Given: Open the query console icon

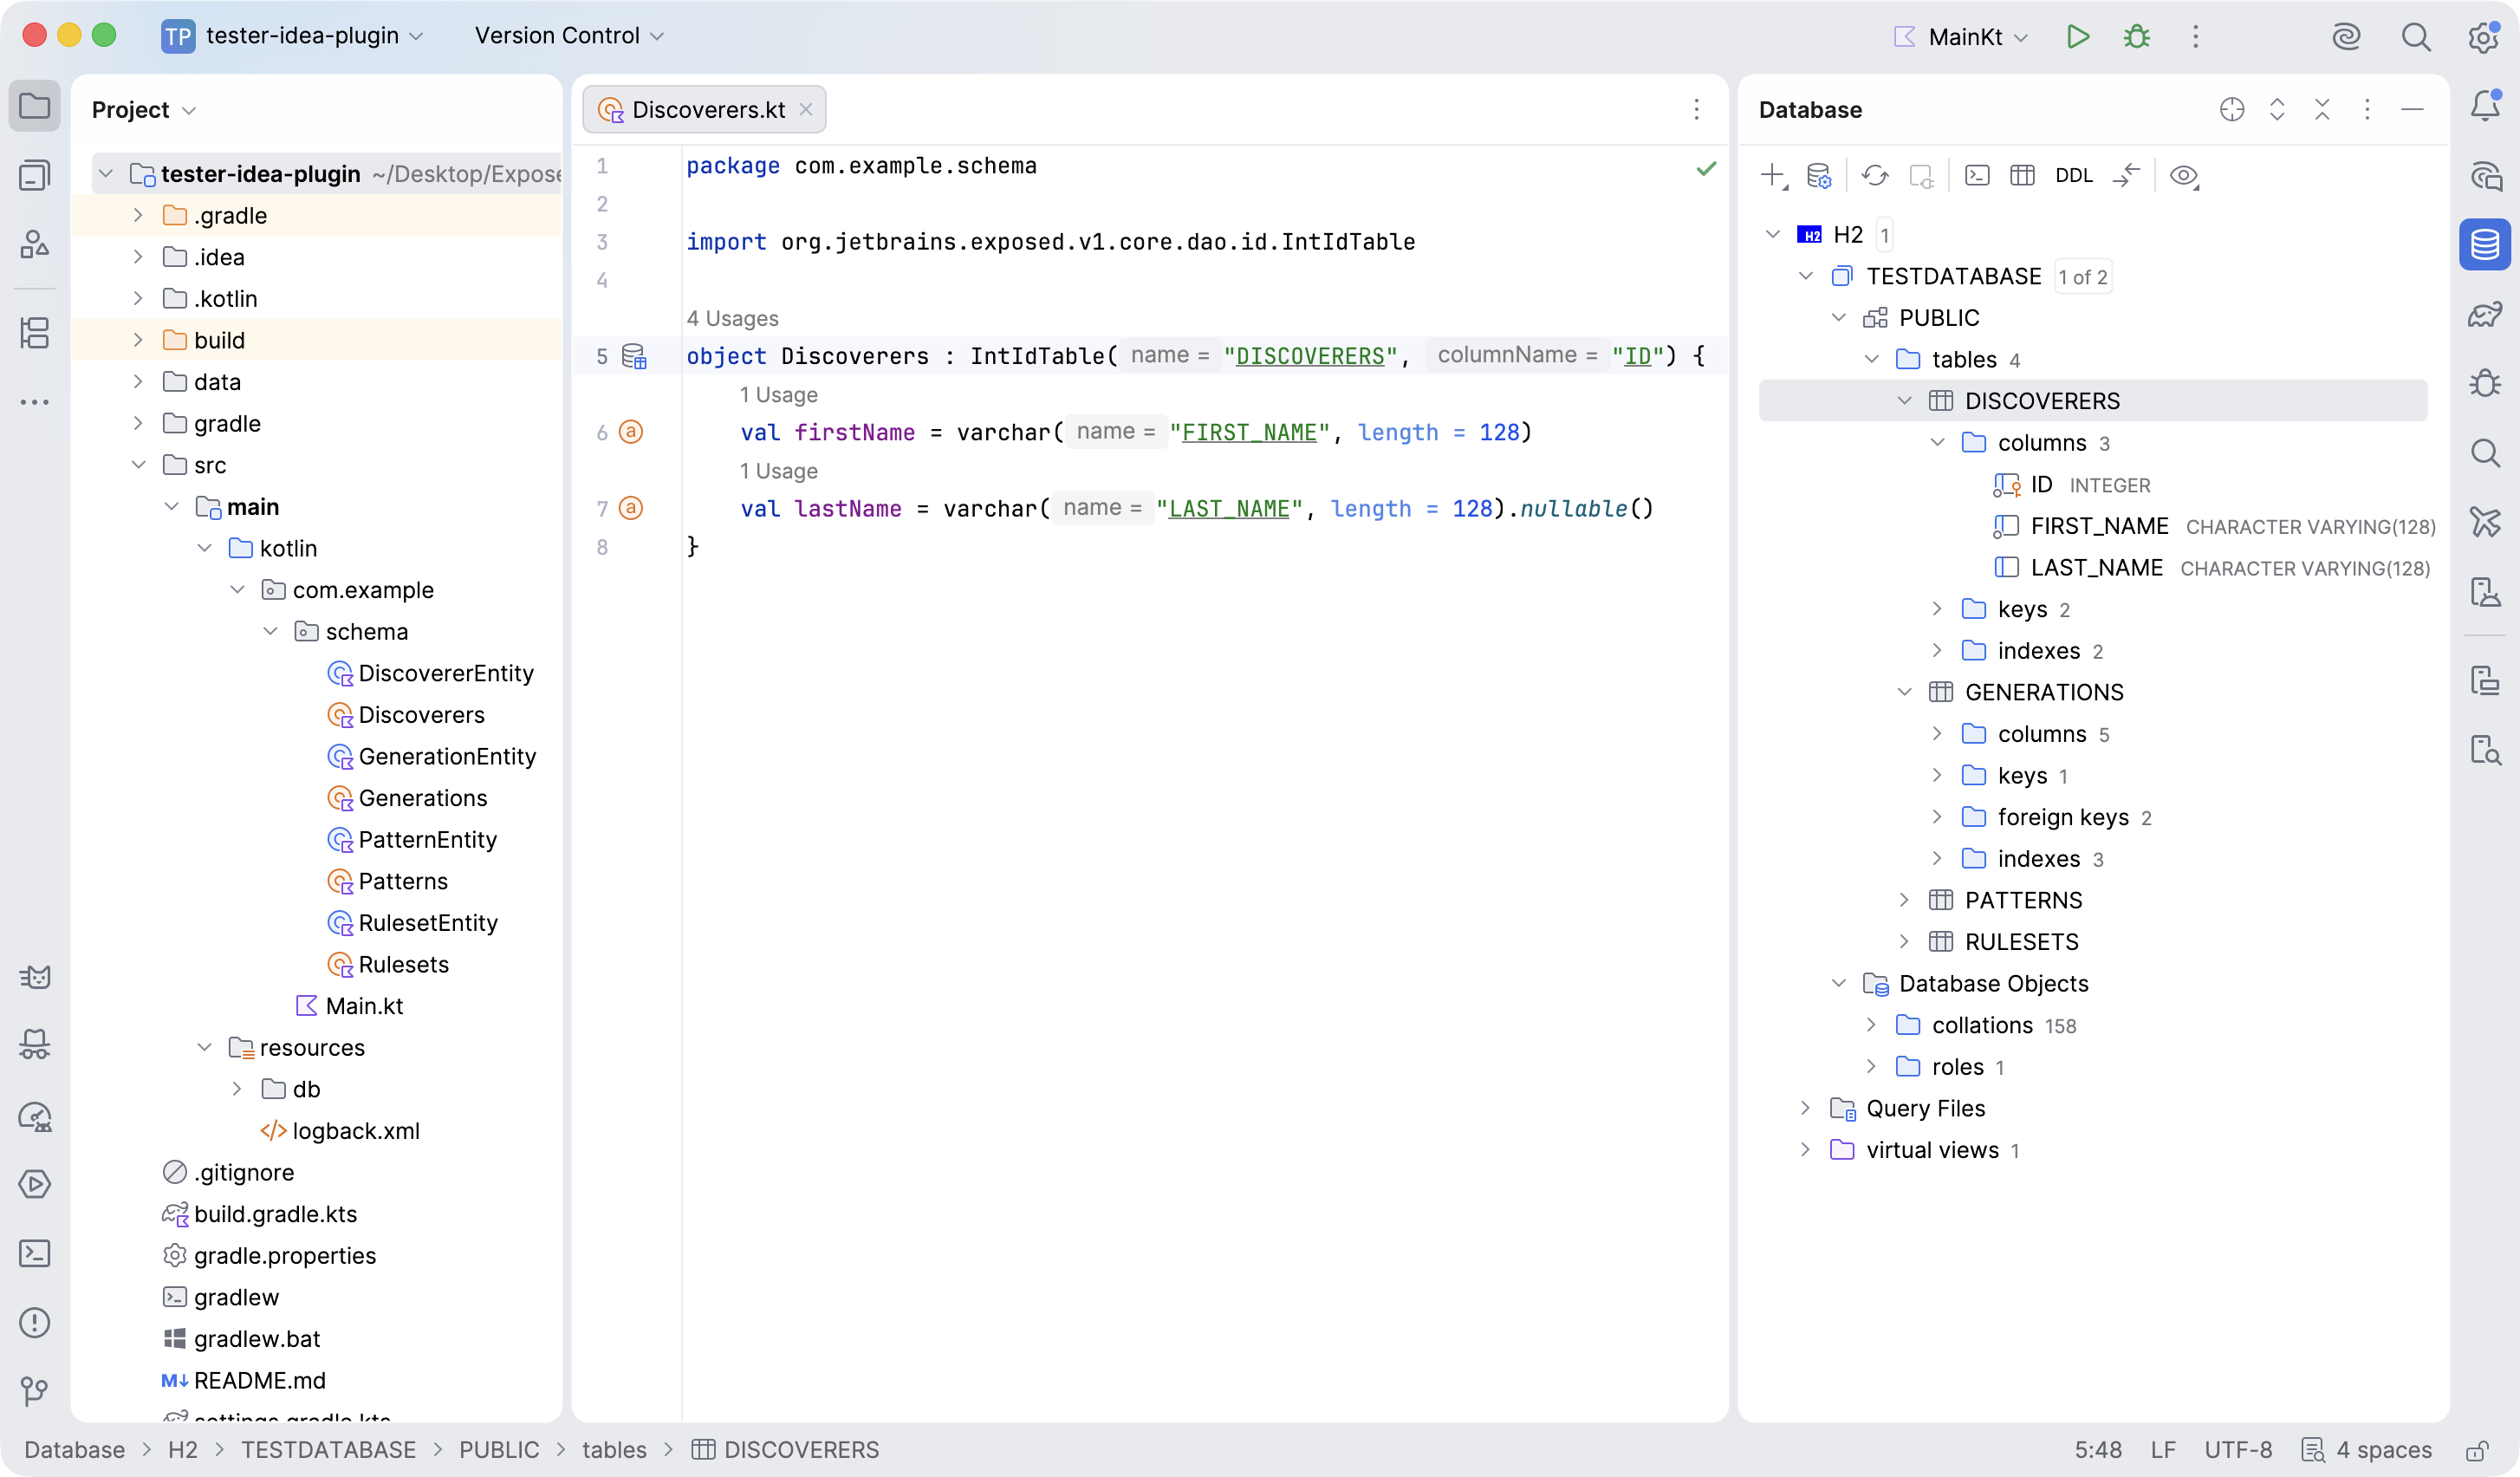Looking at the screenshot, I should tap(1977, 176).
